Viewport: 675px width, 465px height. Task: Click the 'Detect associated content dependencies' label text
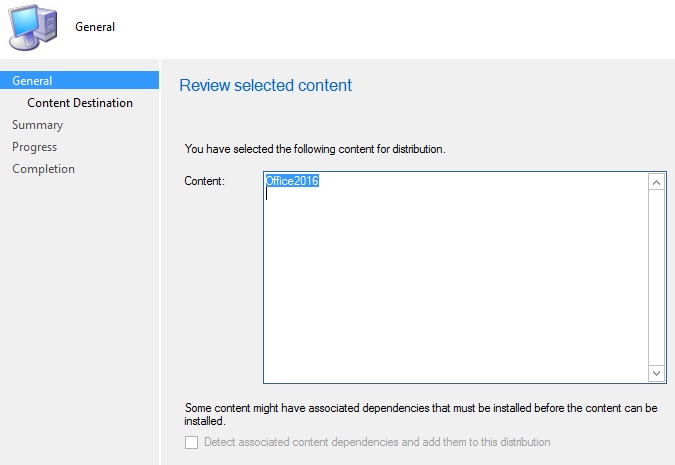click(376, 442)
